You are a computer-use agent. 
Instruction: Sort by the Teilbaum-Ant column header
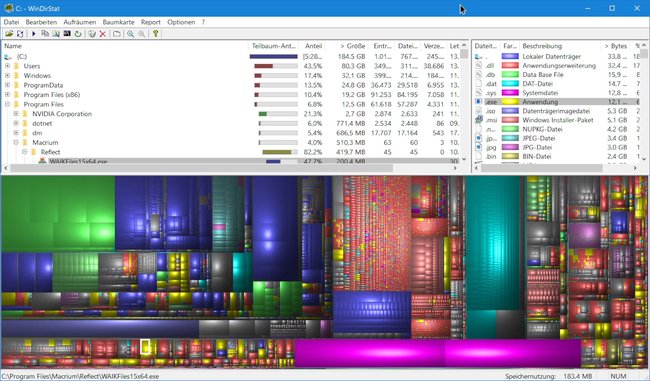coord(274,46)
